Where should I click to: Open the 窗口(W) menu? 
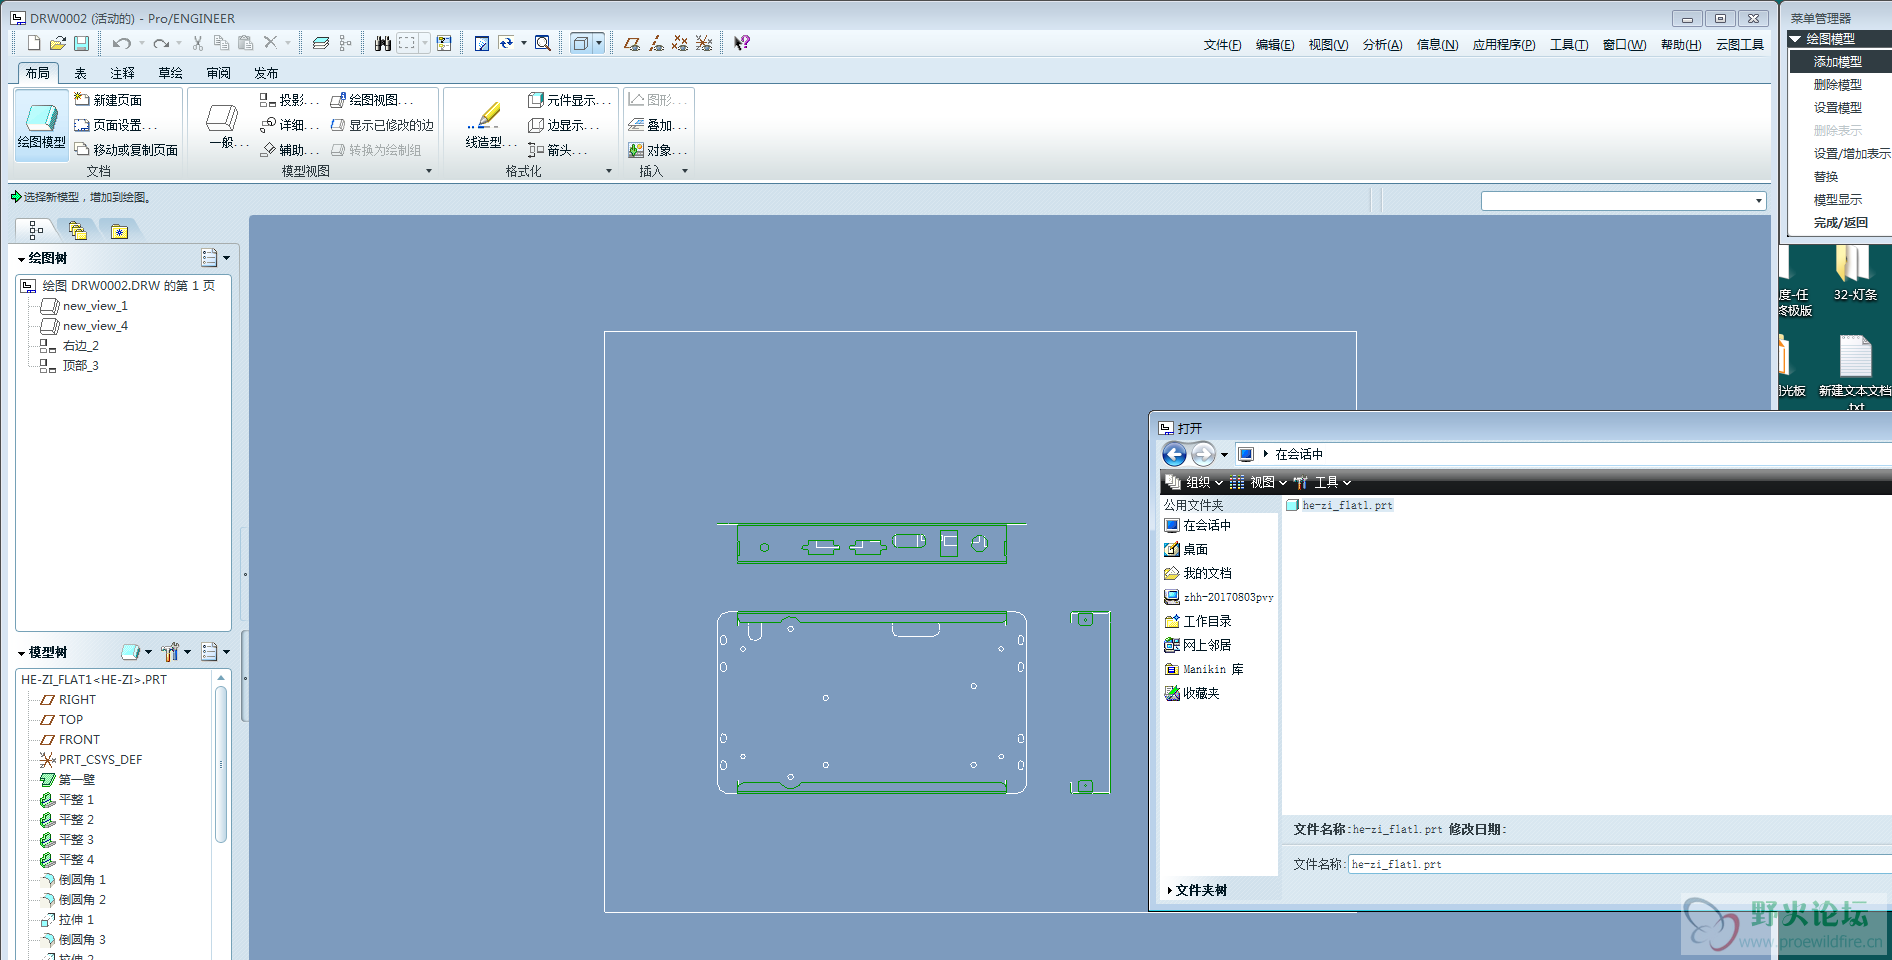tap(1624, 45)
